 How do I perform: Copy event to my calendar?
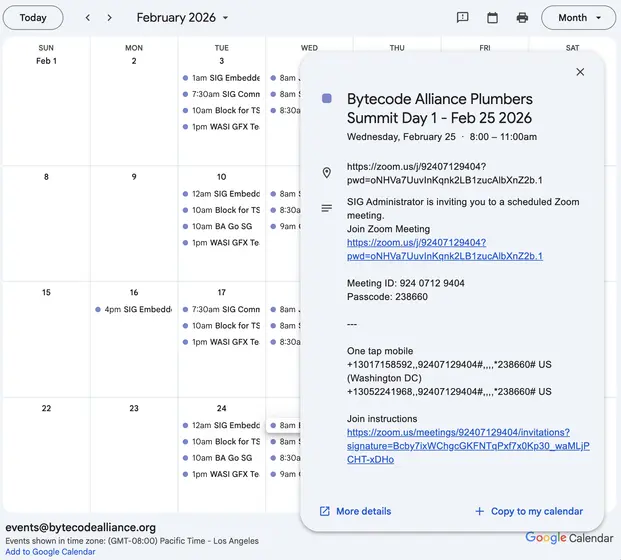528,511
